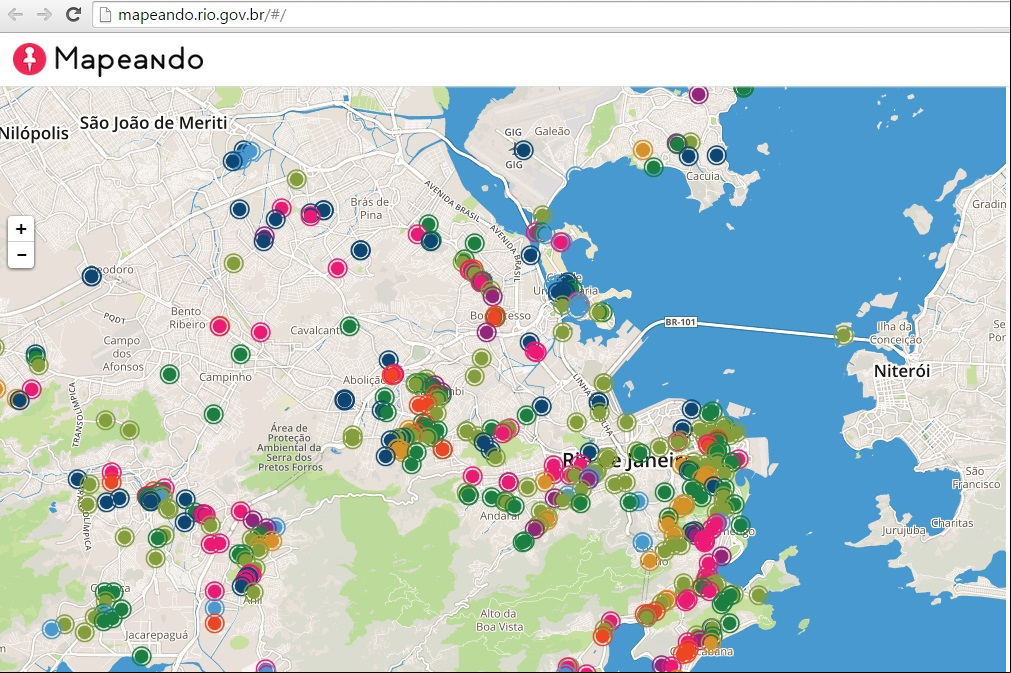Click the BR-101 road shield
The image size is (1011, 673).
click(x=680, y=322)
